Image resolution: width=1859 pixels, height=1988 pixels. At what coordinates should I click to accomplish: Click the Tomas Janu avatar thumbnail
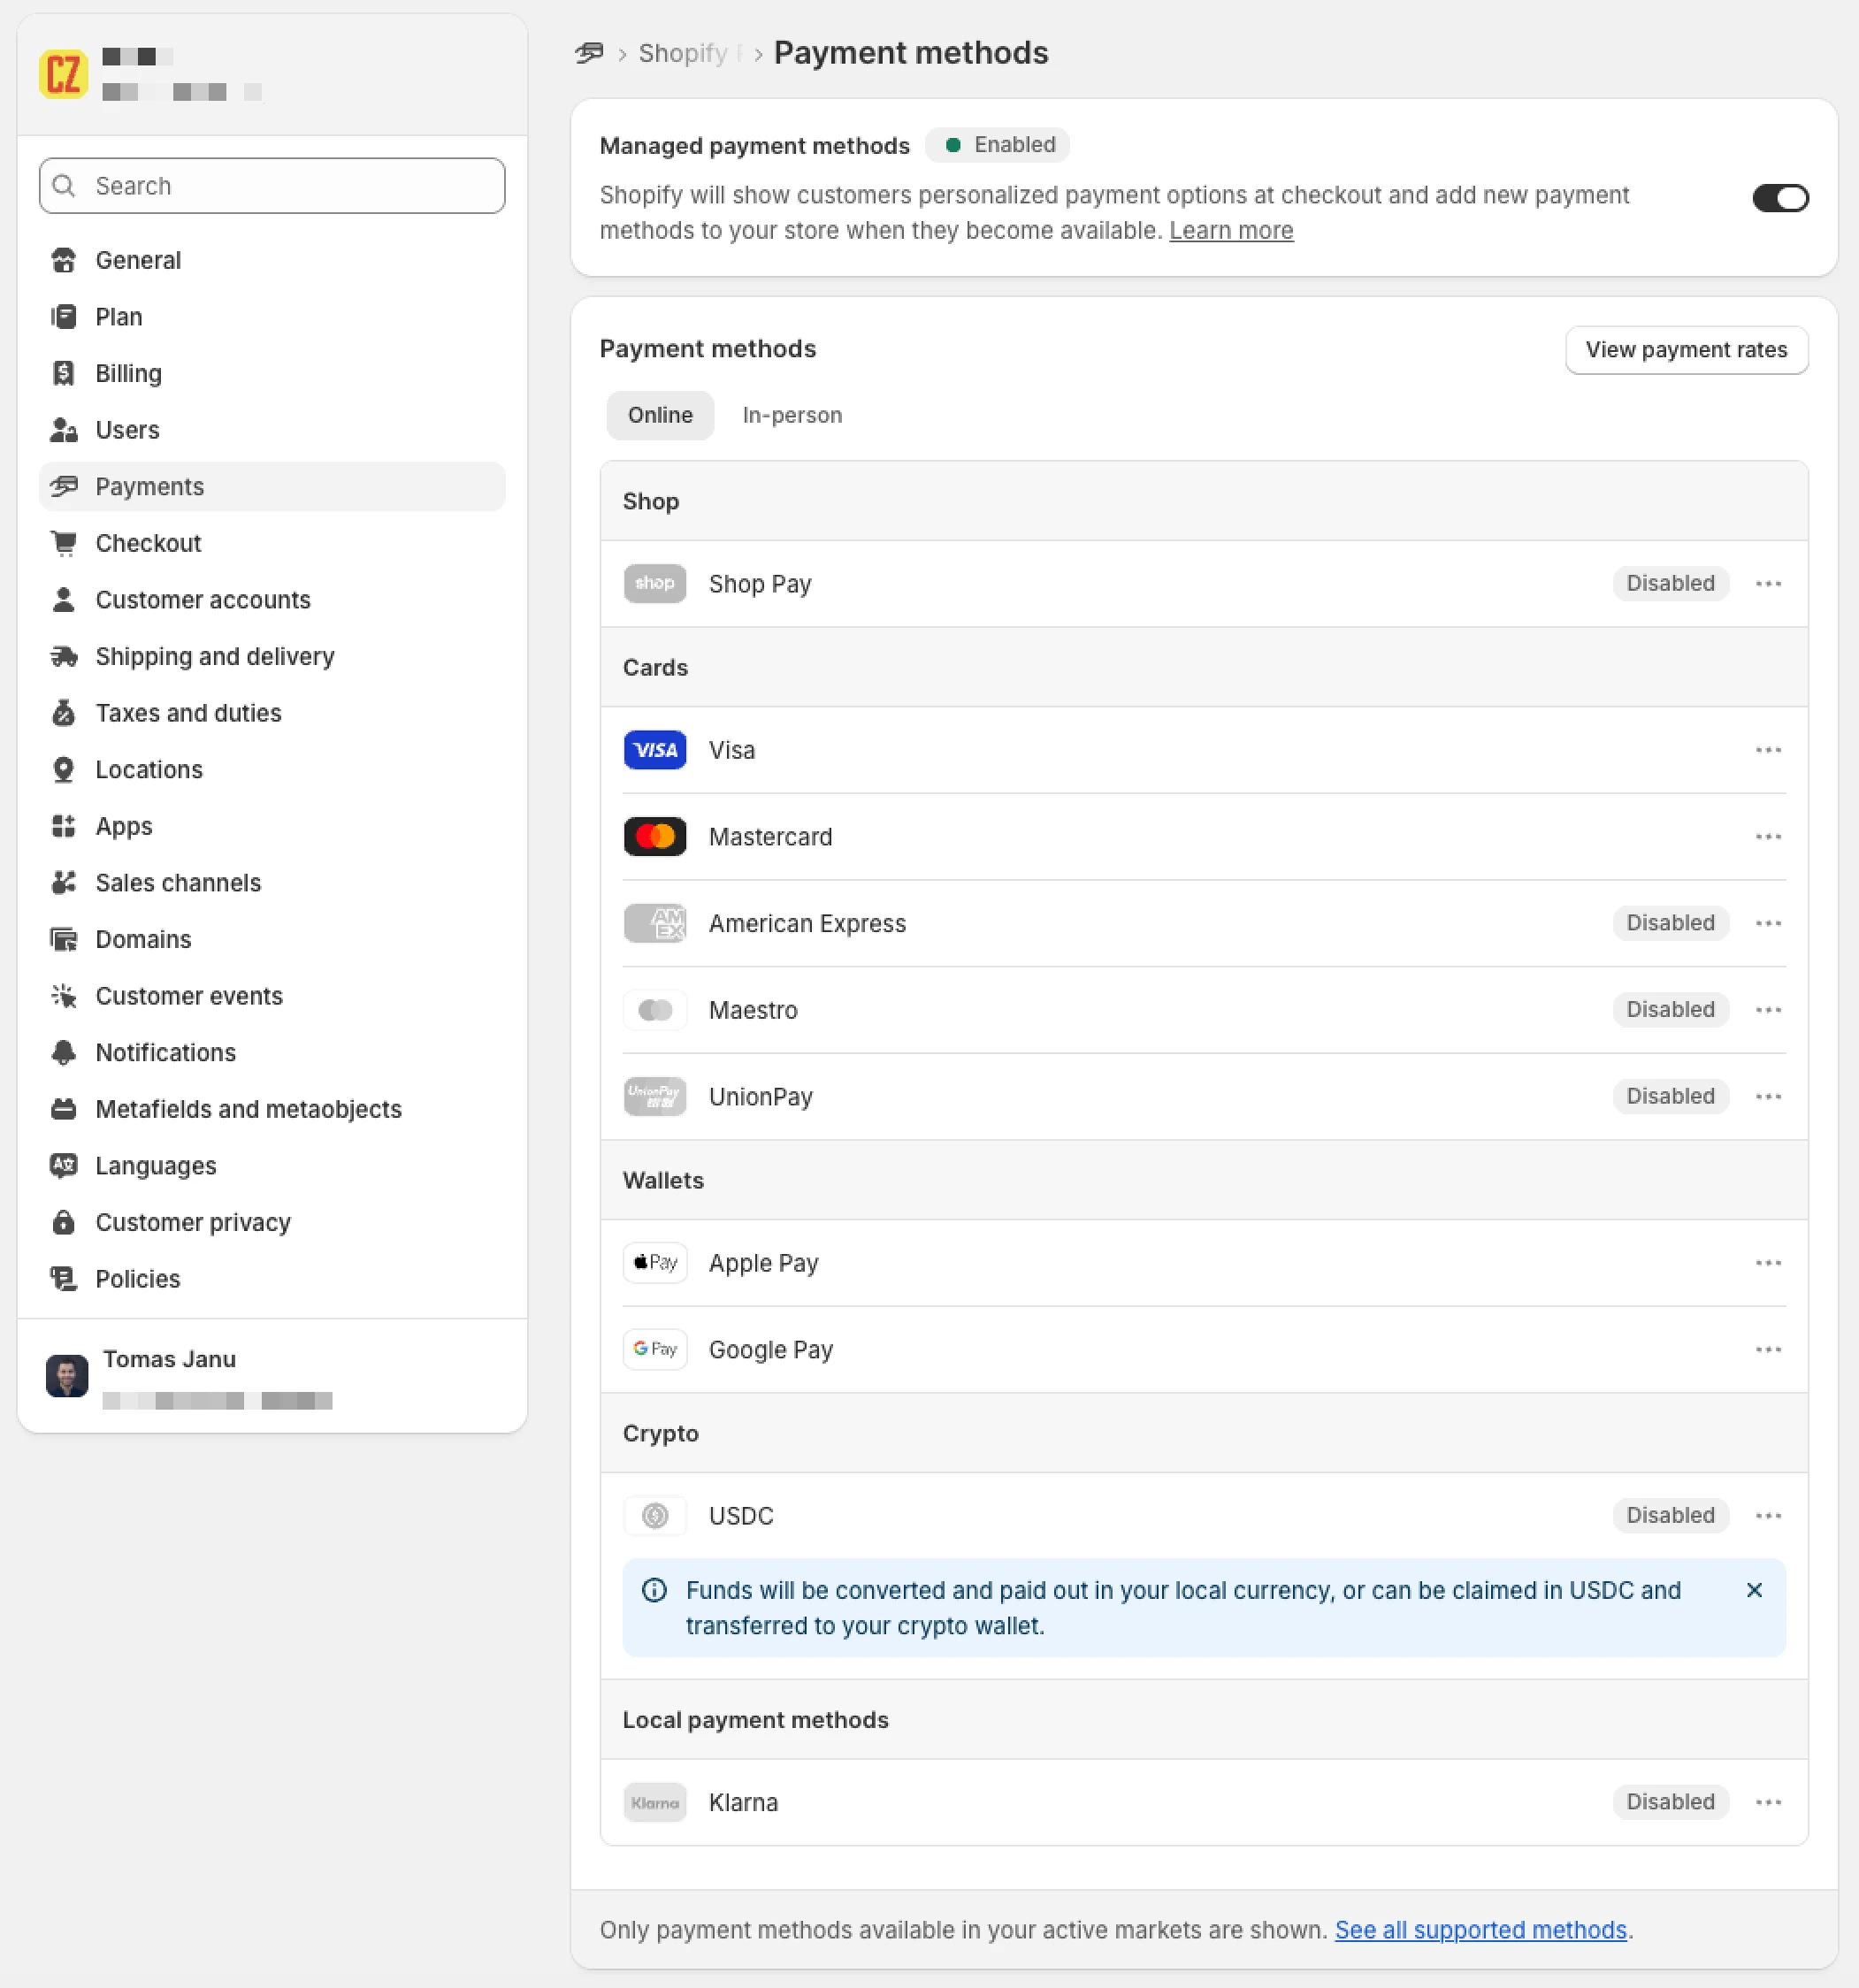point(67,1376)
